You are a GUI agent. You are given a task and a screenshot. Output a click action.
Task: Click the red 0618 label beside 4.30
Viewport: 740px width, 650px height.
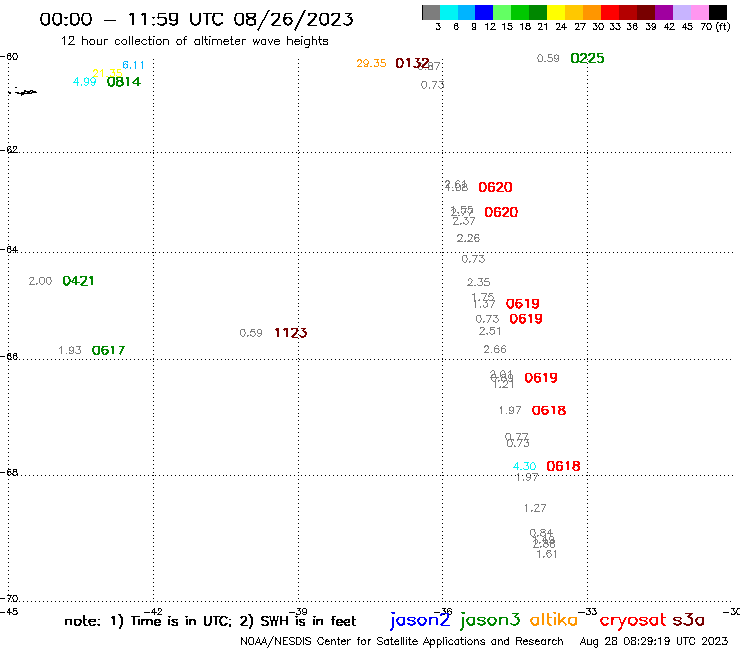(563, 466)
